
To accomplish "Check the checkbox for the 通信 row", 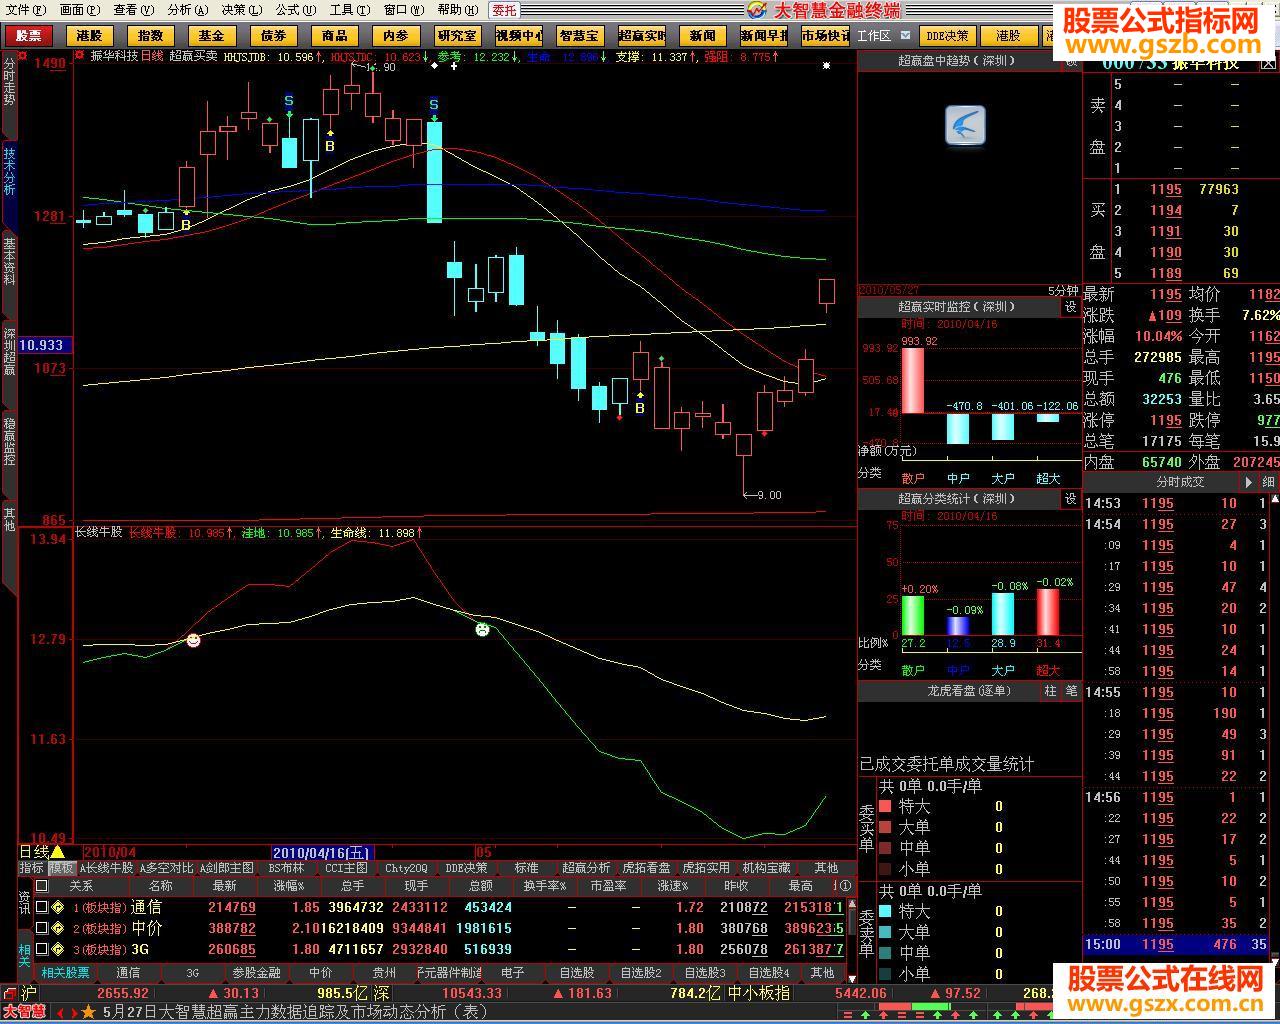I will coord(42,907).
